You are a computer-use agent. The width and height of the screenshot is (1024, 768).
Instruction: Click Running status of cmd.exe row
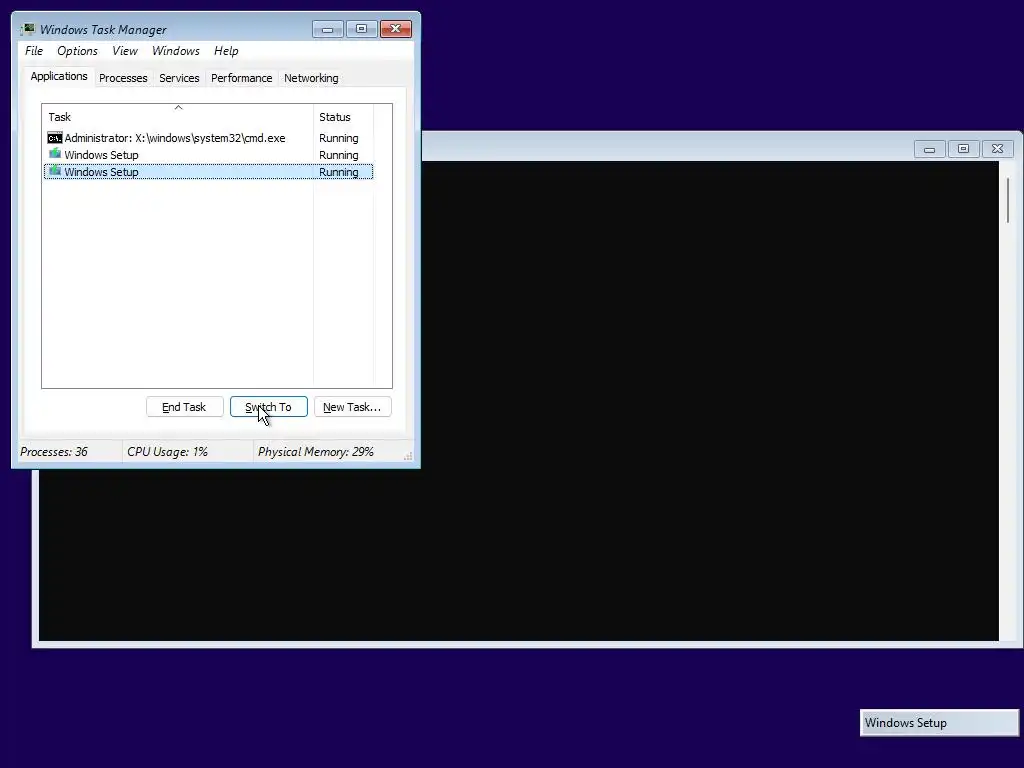pos(338,138)
